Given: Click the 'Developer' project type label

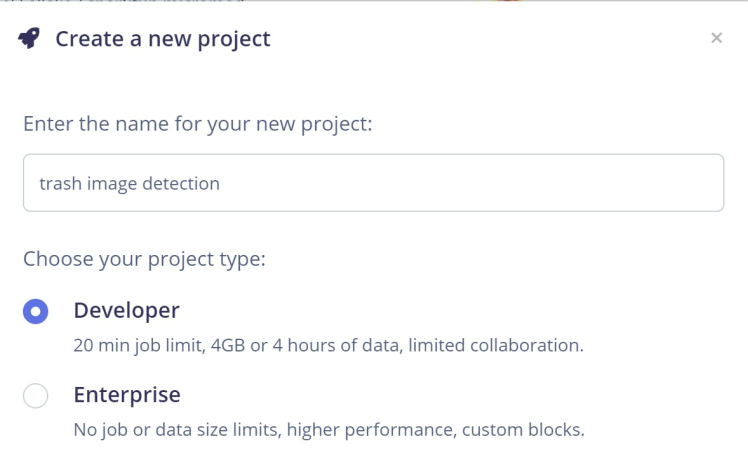Looking at the screenshot, I should [126, 310].
